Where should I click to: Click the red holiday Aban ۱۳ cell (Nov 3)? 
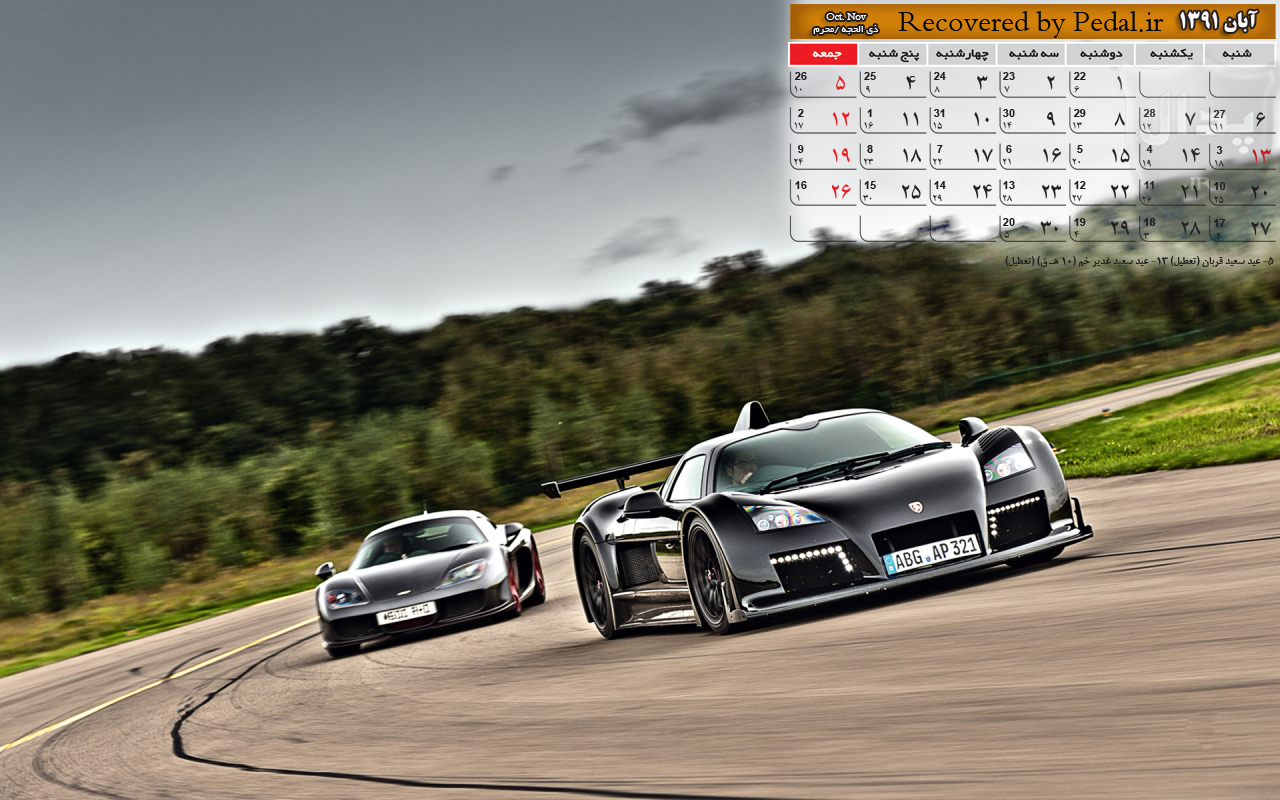tap(1240, 155)
